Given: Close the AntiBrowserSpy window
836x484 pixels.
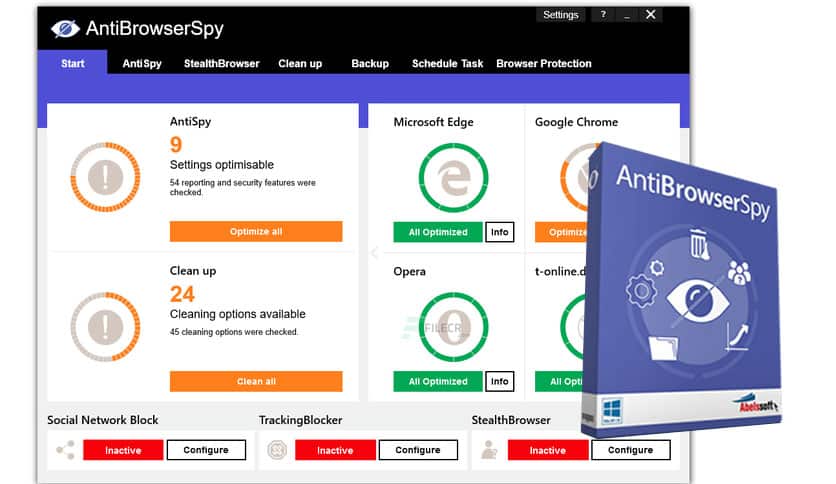Looking at the screenshot, I should click(x=650, y=15).
